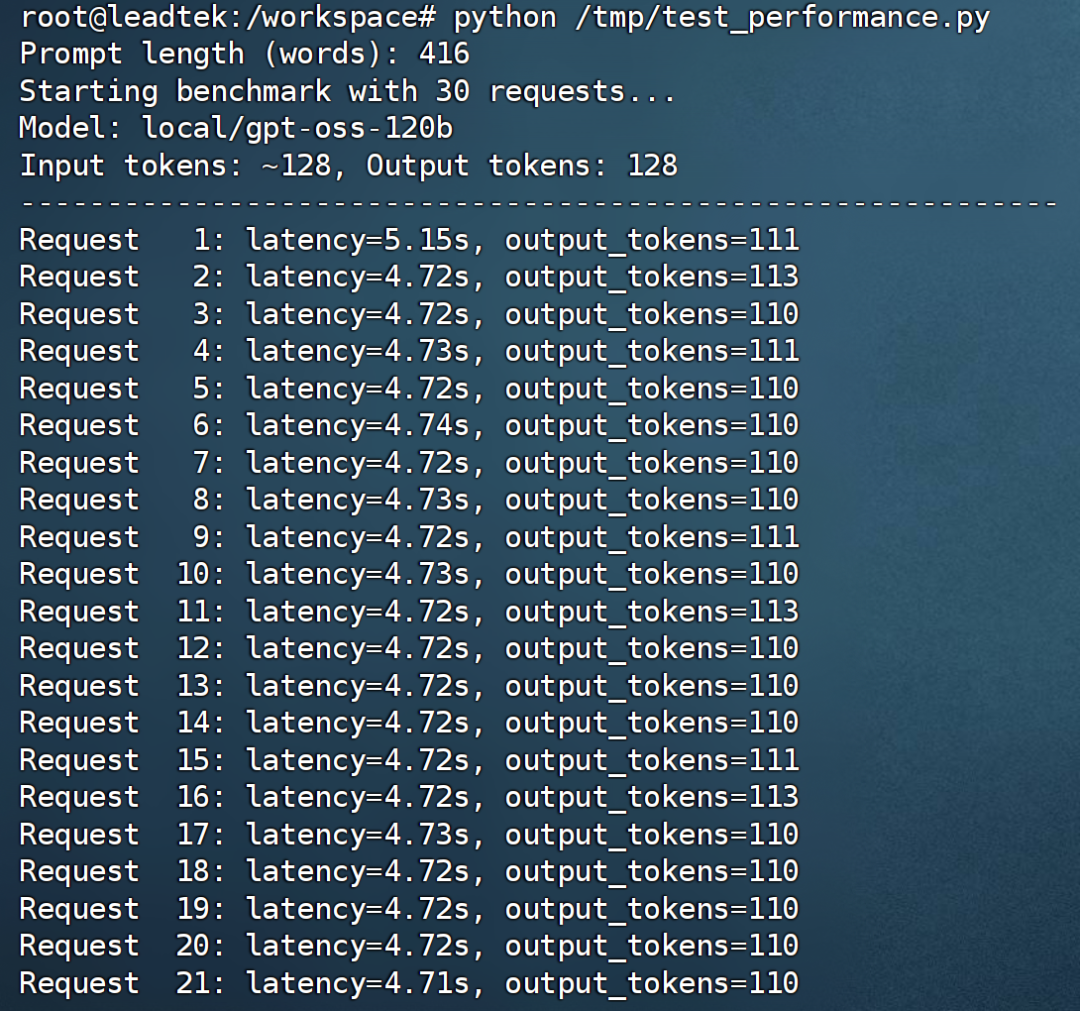Click Request 11 output_tokens=113 value
Image resolution: width=1080 pixels, height=1011 pixels.
[652, 611]
